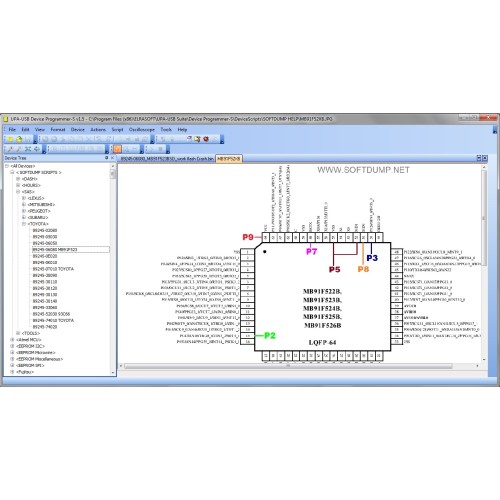The width and height of the screenshot is (500, 500).
Task: Open the View menu
Action: pyautogui.click(x=40, y=129)
